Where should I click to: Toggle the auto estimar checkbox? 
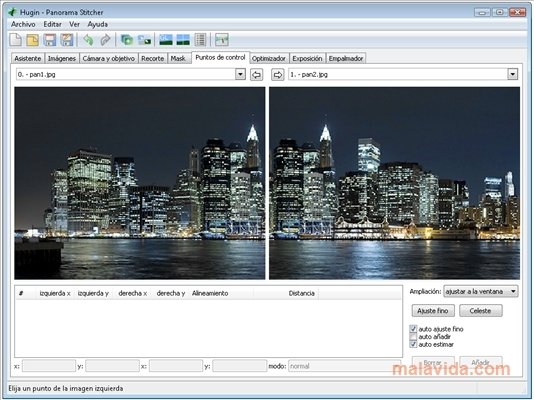[x=413, y=345]
